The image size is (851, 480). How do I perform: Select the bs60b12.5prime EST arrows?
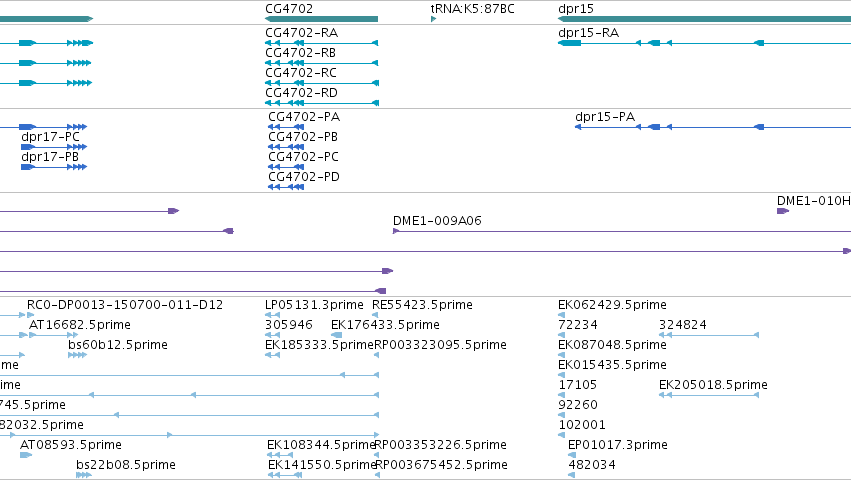click(77, 355)
